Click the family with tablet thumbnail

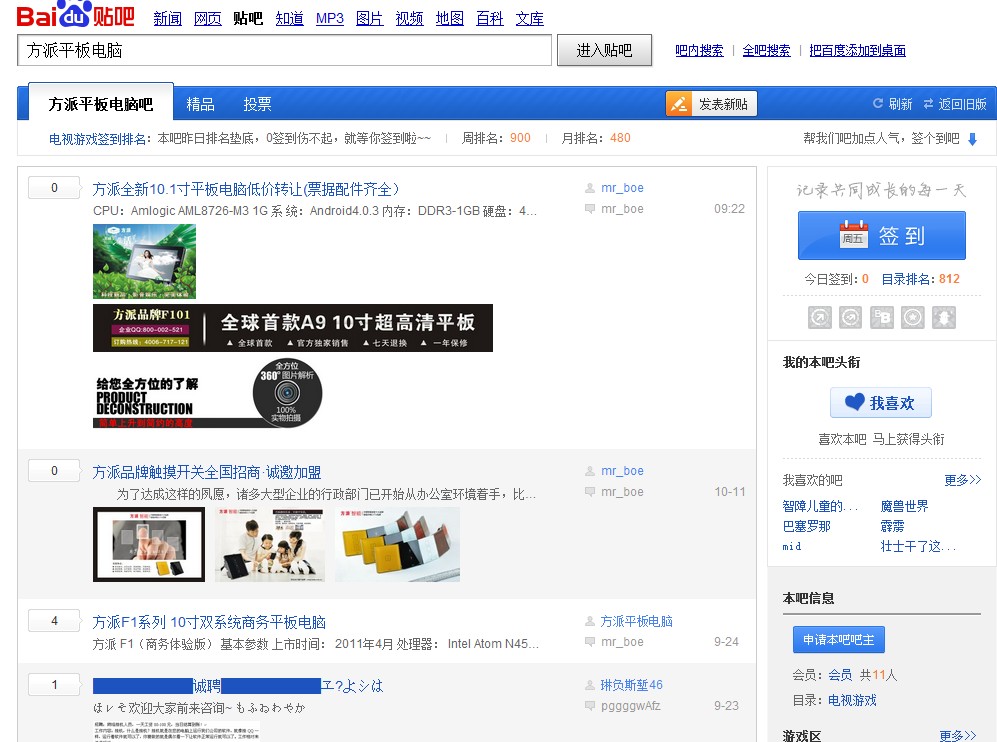(x=270, y=544)
